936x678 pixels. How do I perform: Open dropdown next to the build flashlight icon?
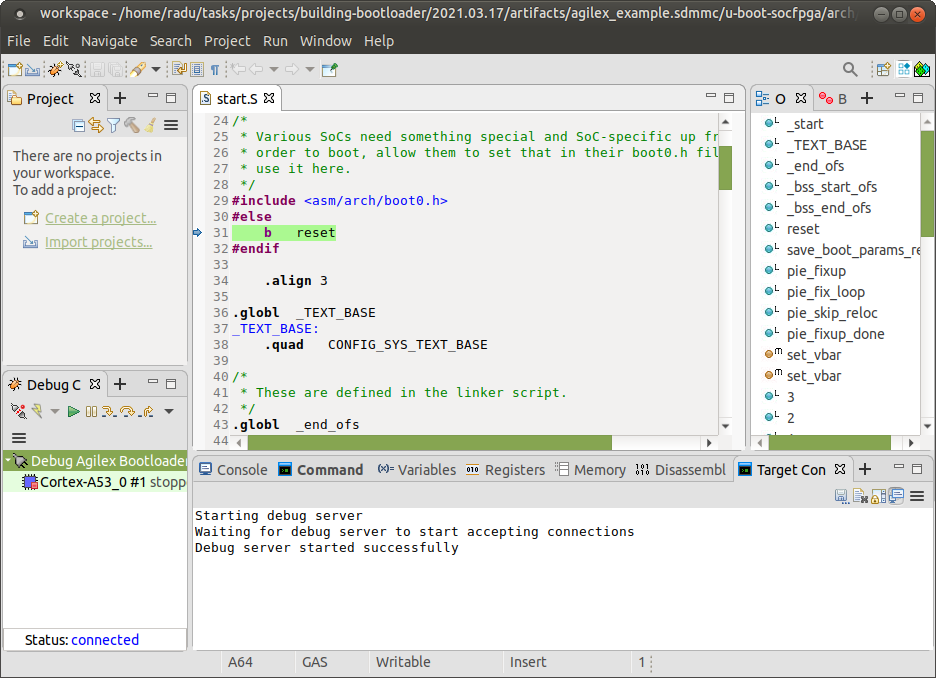click(156, 69)
